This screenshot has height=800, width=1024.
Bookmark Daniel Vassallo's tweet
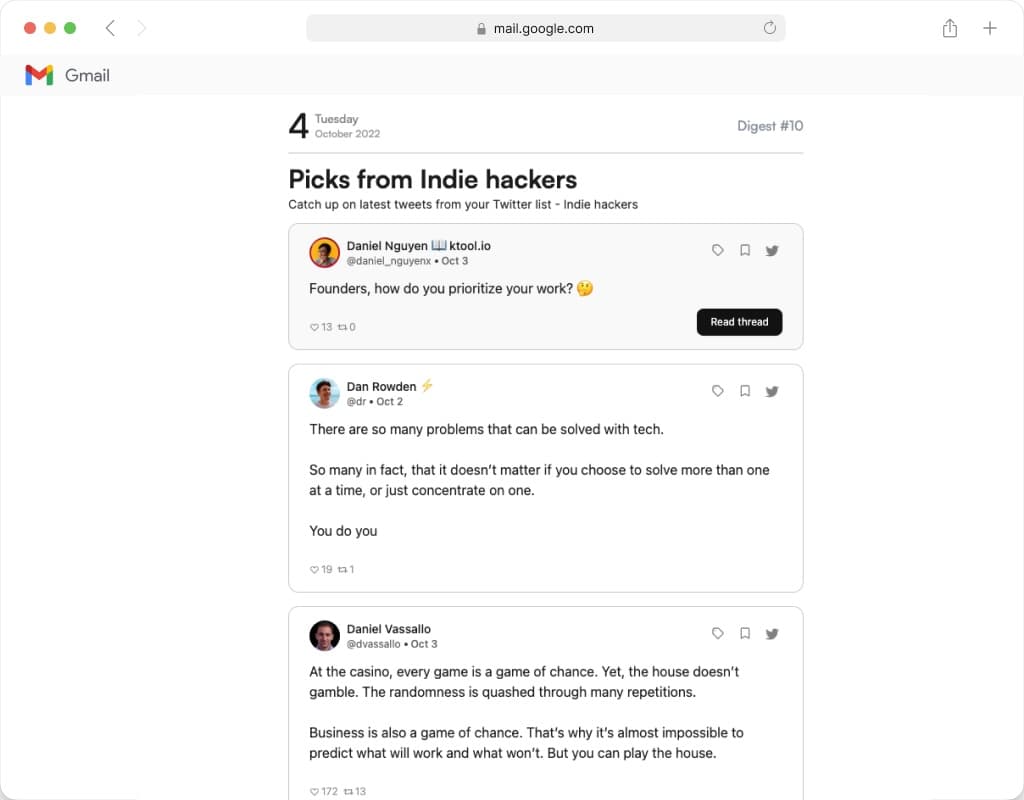(745, 634)
